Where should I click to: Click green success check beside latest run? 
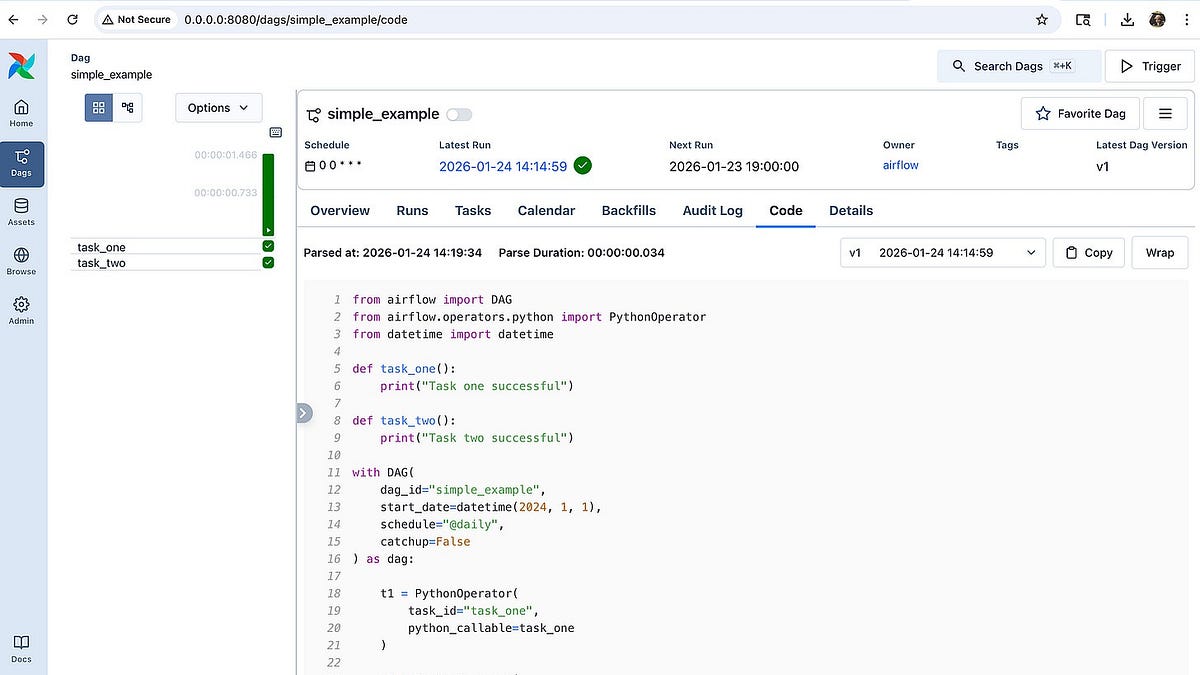tap(582, 166)
